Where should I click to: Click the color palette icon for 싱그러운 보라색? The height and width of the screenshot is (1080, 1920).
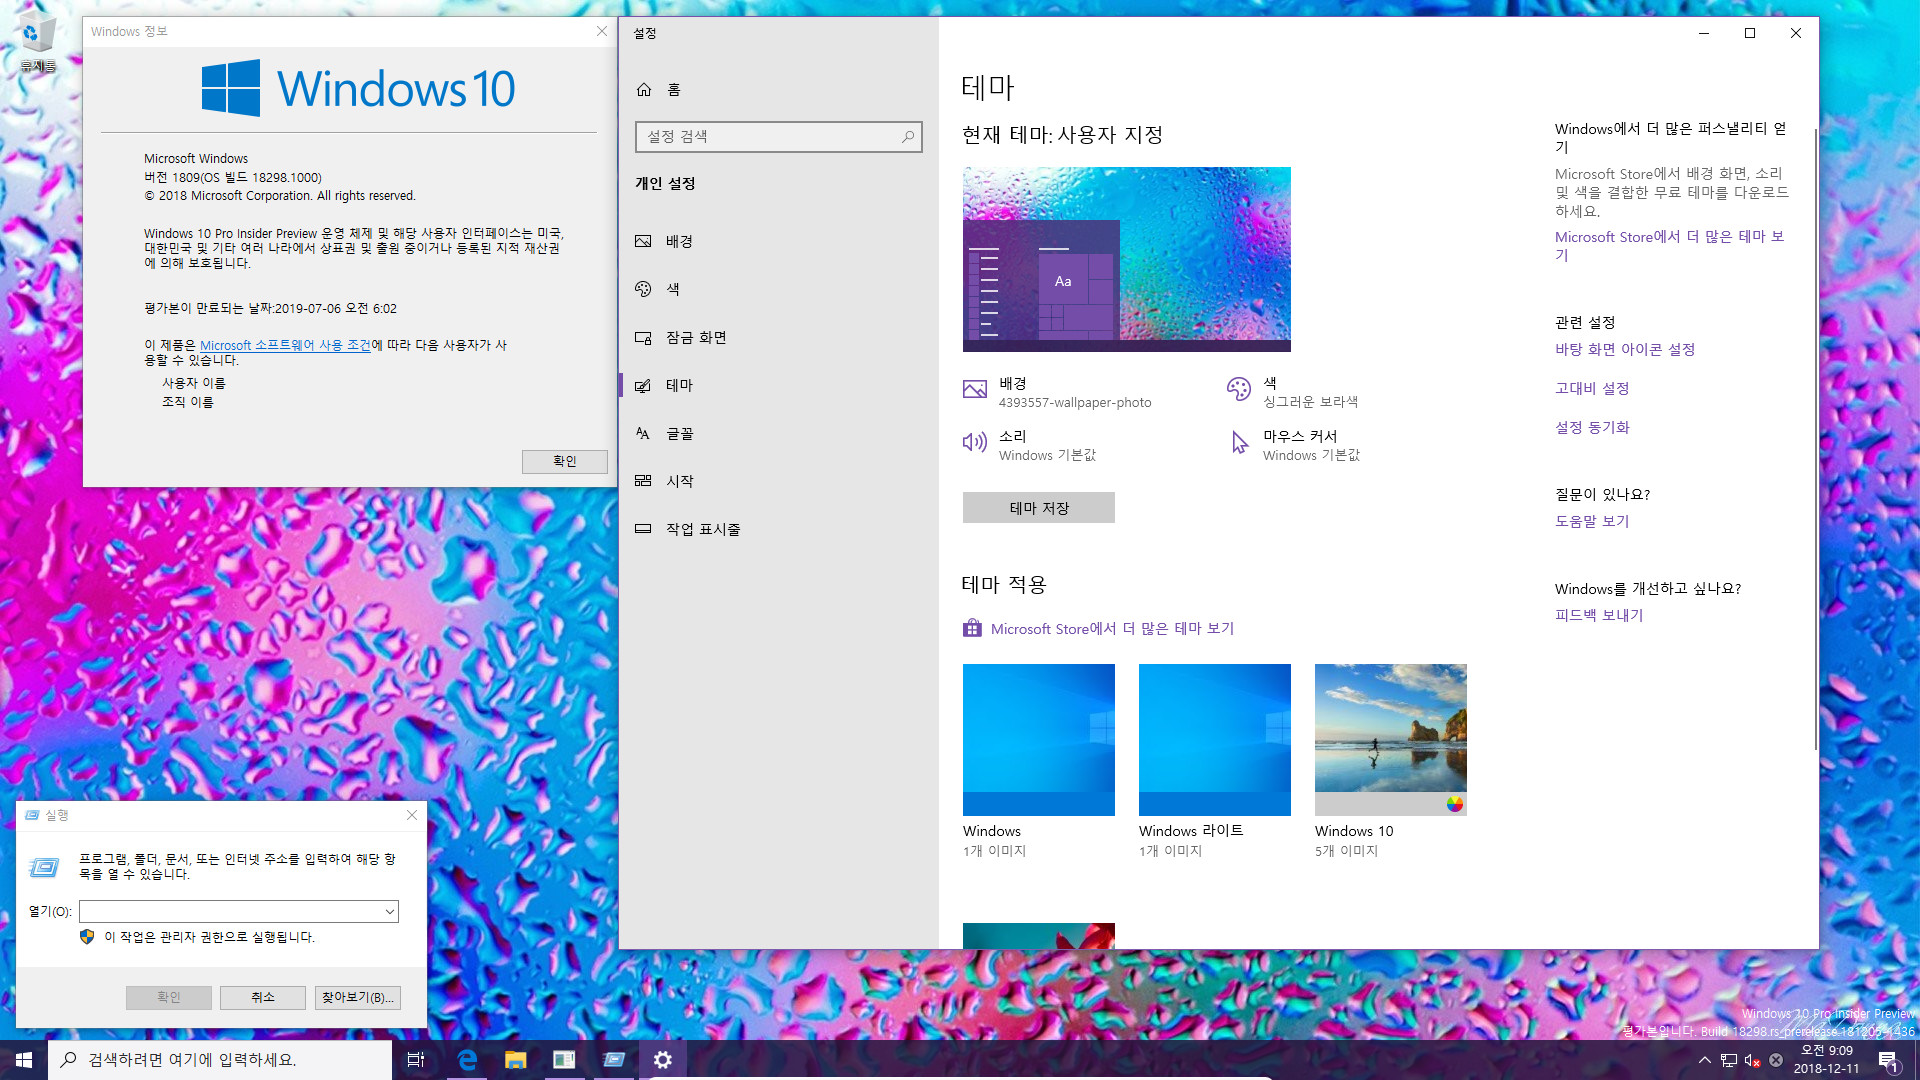pyautogui.click(x=1239, y=390)
